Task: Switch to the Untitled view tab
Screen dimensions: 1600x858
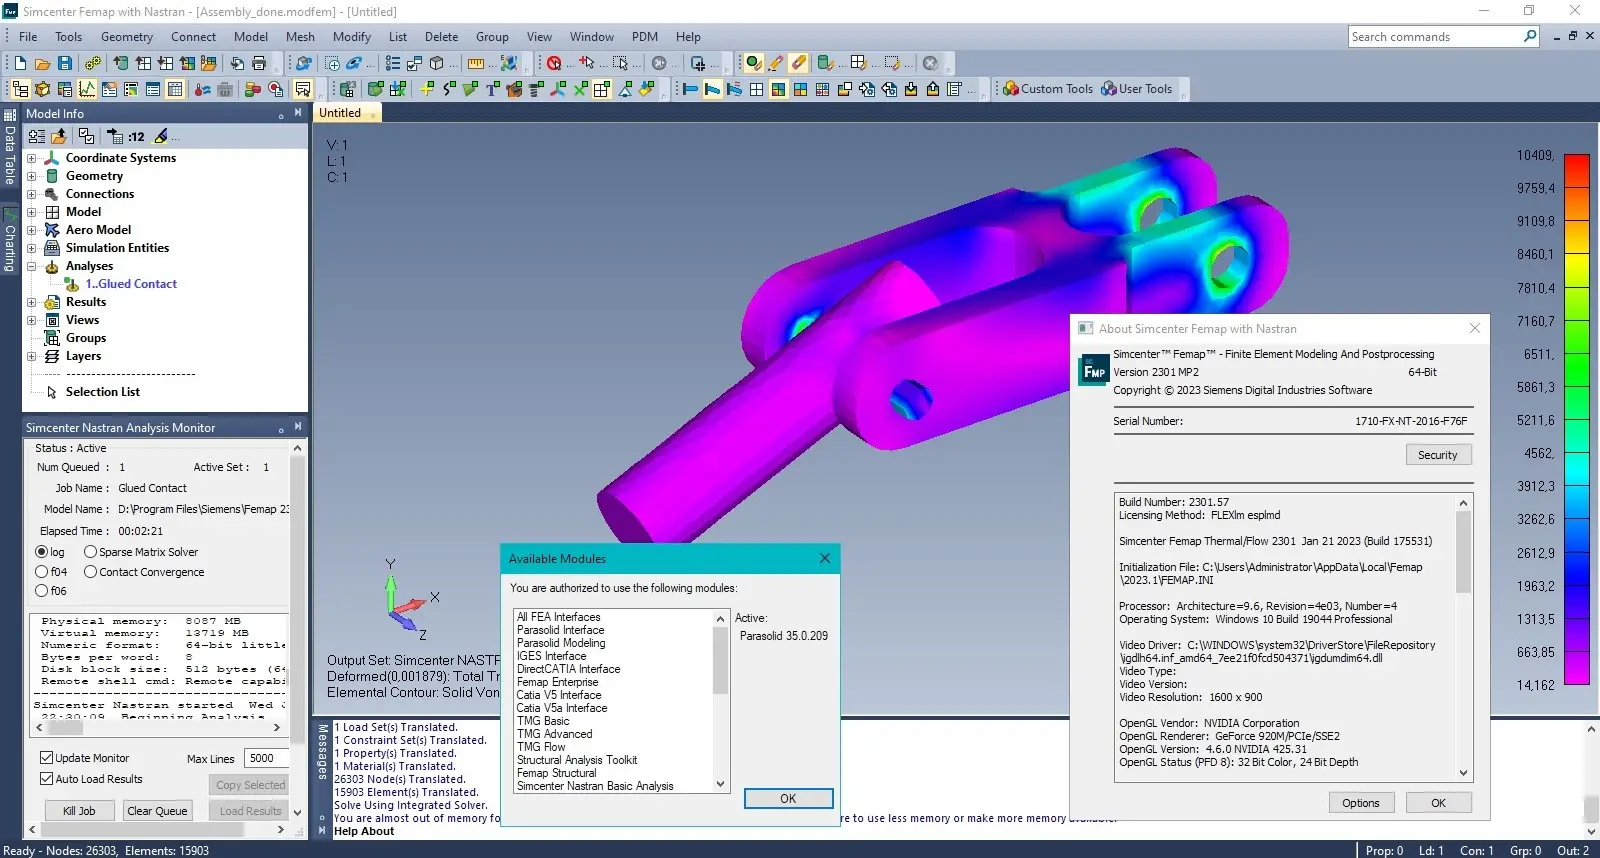Action: point(346,113)
